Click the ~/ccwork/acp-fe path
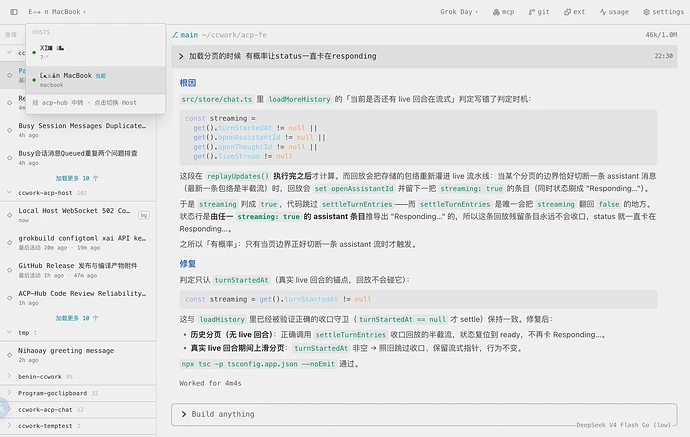 234,35
